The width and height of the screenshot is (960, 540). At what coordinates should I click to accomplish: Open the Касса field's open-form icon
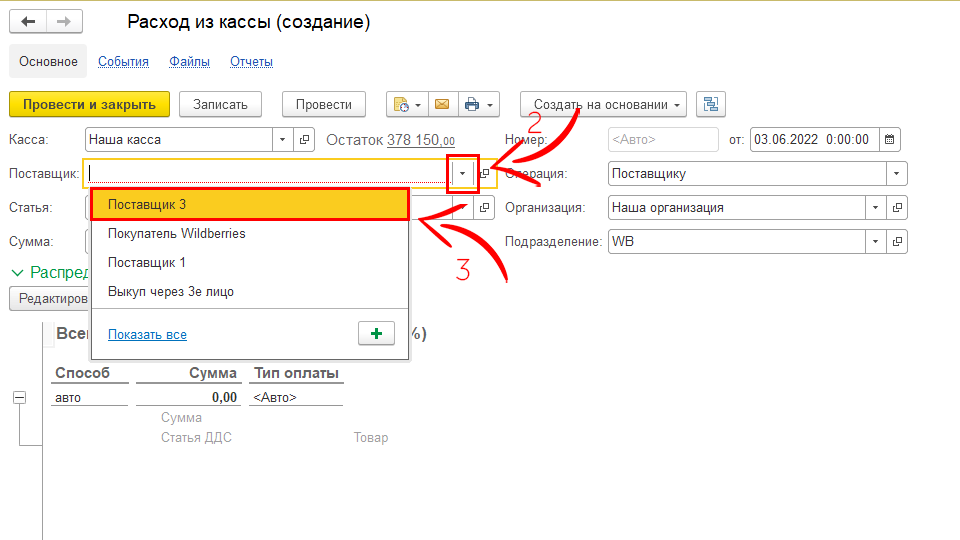(305, 140)
